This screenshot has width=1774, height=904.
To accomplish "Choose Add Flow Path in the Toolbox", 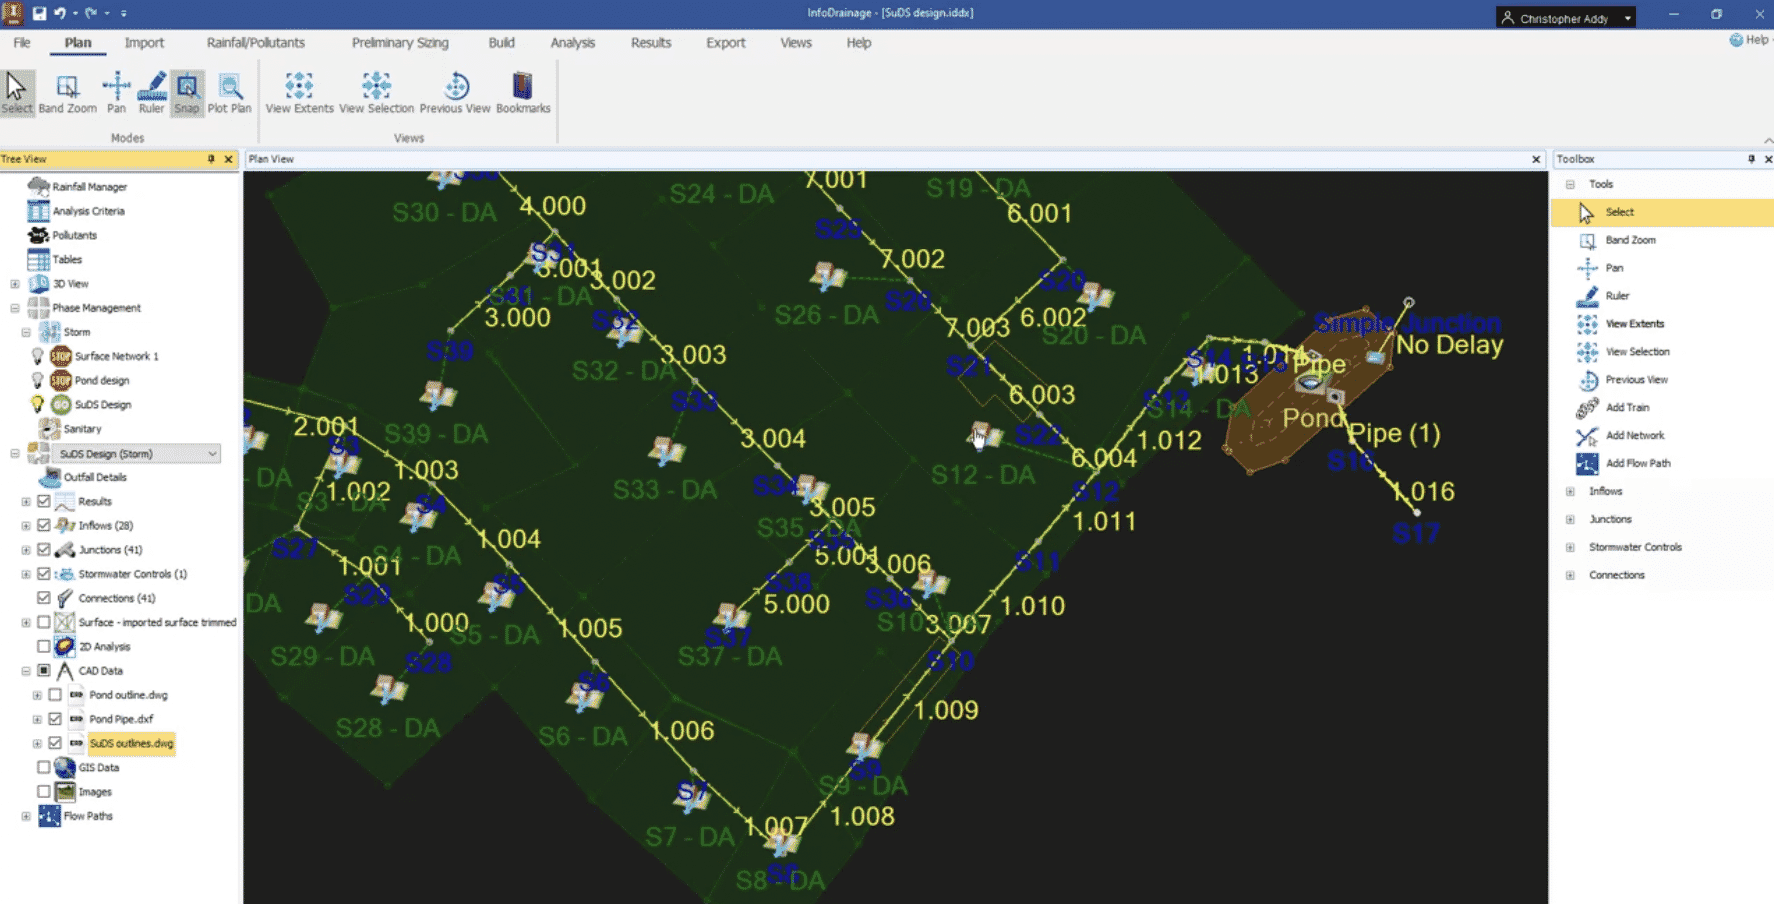I will tap(1637, 463).
